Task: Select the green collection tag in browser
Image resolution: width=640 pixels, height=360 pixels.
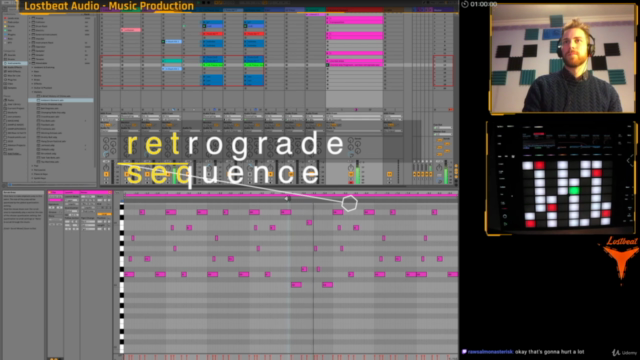Action: point(5,31)
